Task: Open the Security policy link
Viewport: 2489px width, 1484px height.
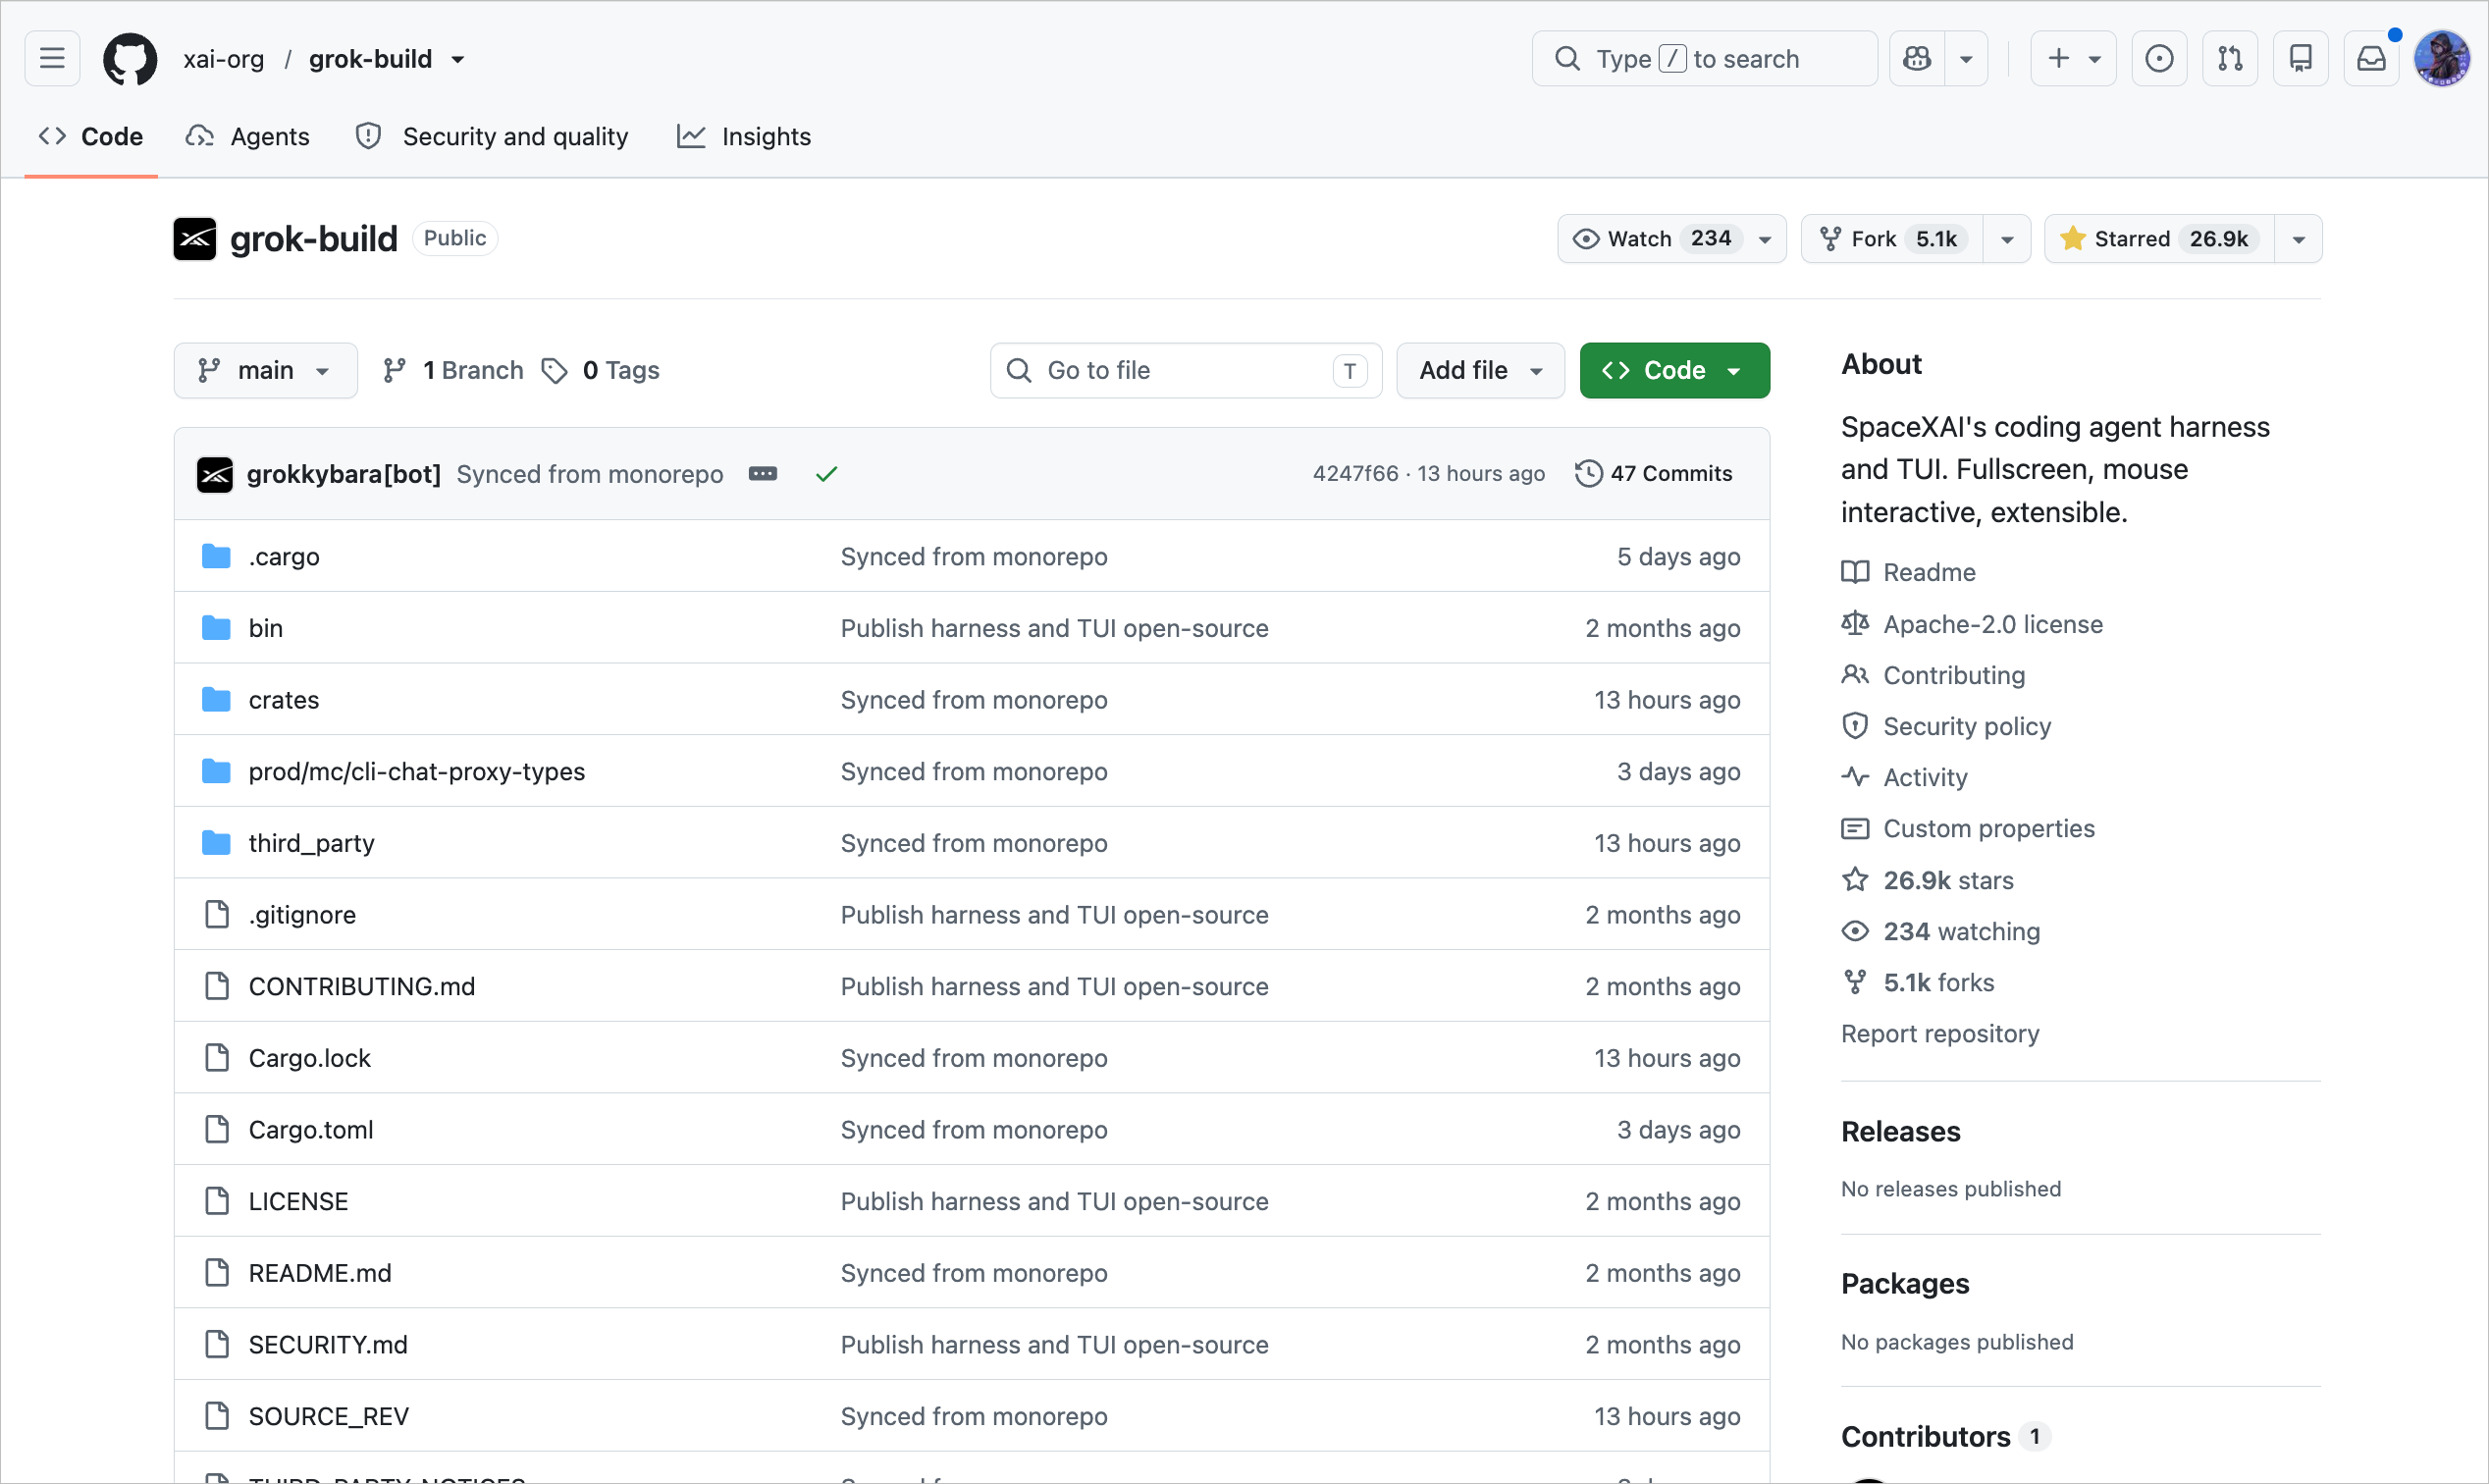Action: coord(1967,727)
